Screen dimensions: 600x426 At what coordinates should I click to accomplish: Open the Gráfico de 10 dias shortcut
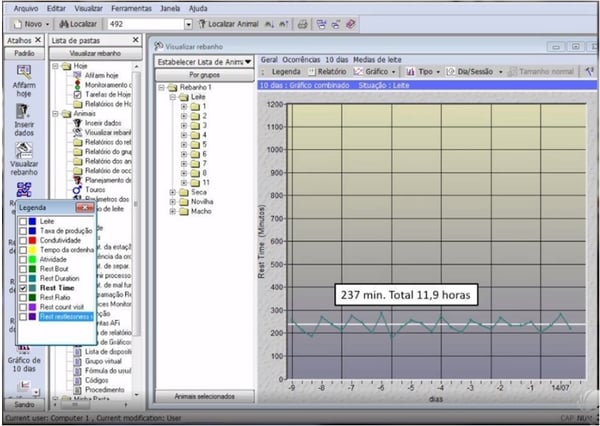tap(24, 360)
